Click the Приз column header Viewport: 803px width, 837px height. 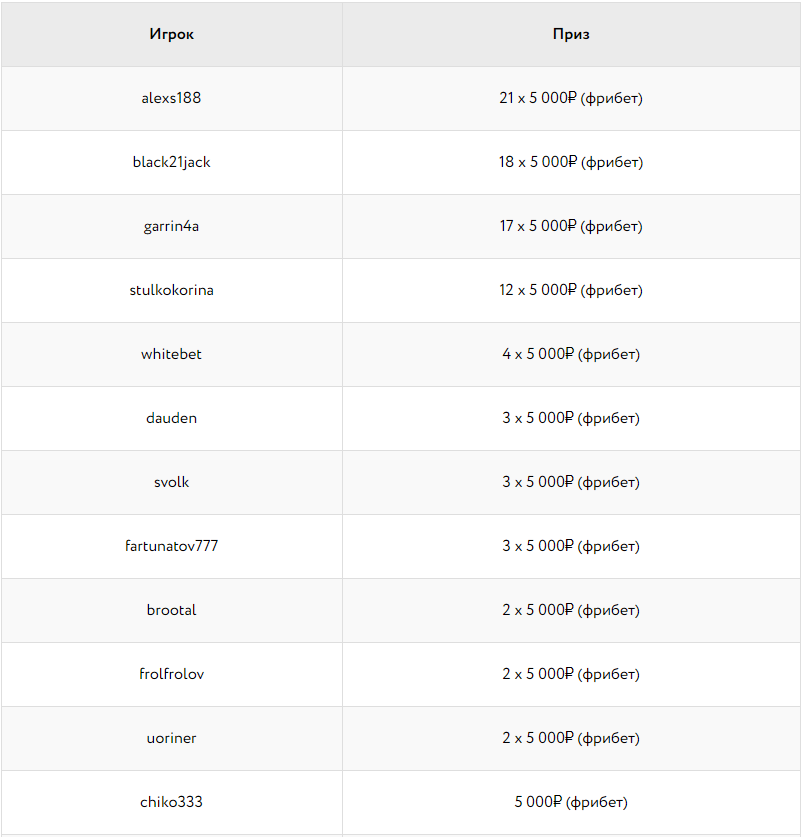[x=571, y=34]
